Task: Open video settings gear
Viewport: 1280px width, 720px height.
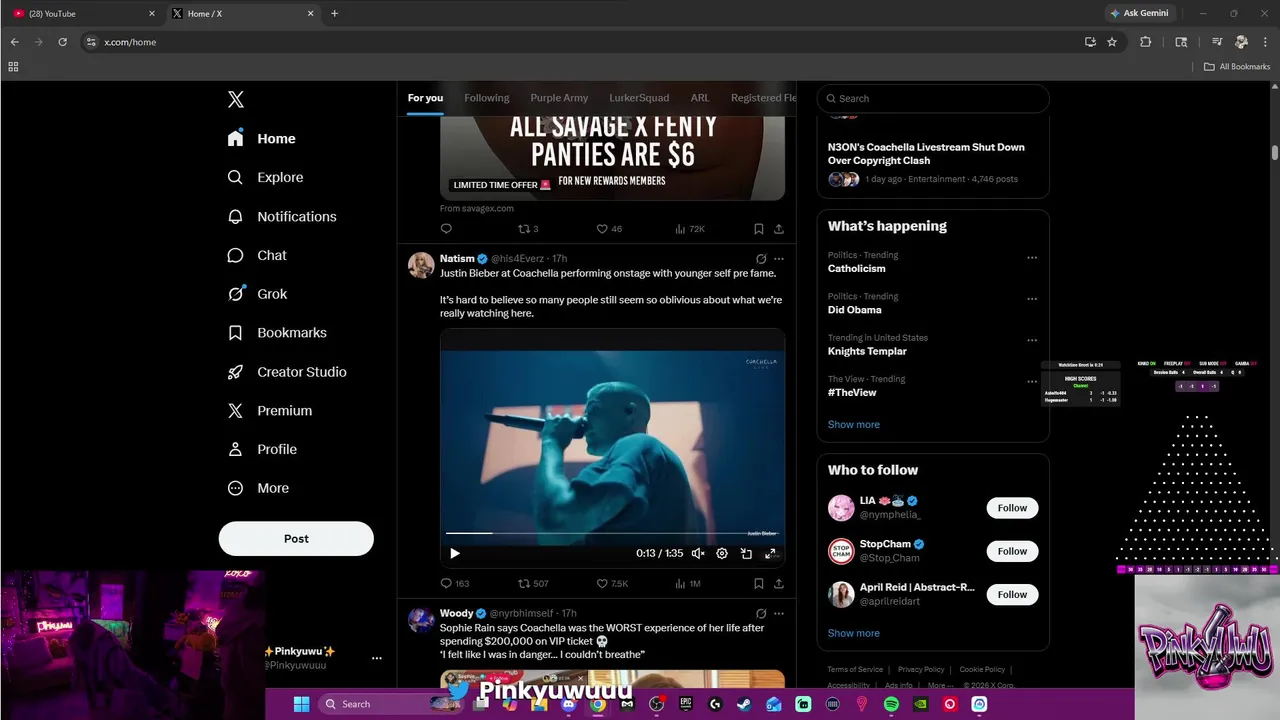Action: 722,553
